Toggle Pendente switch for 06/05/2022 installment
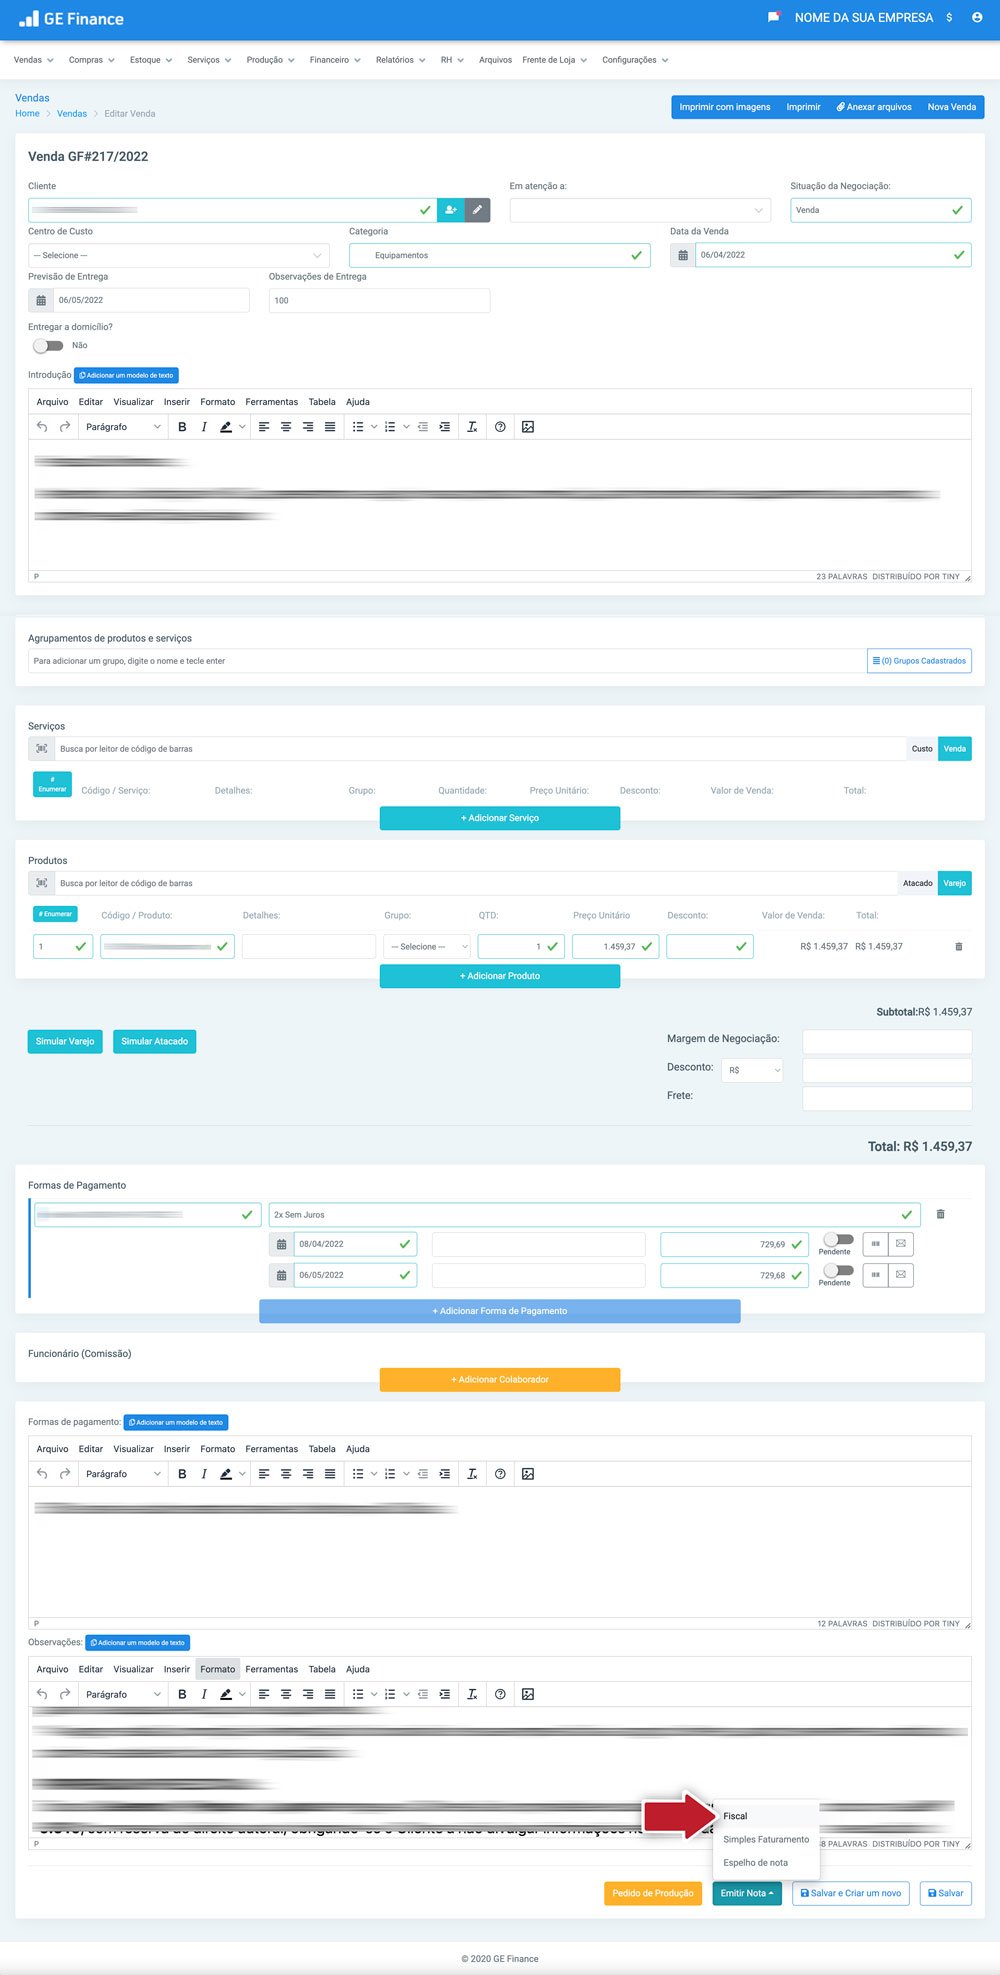 [837, 1271]
